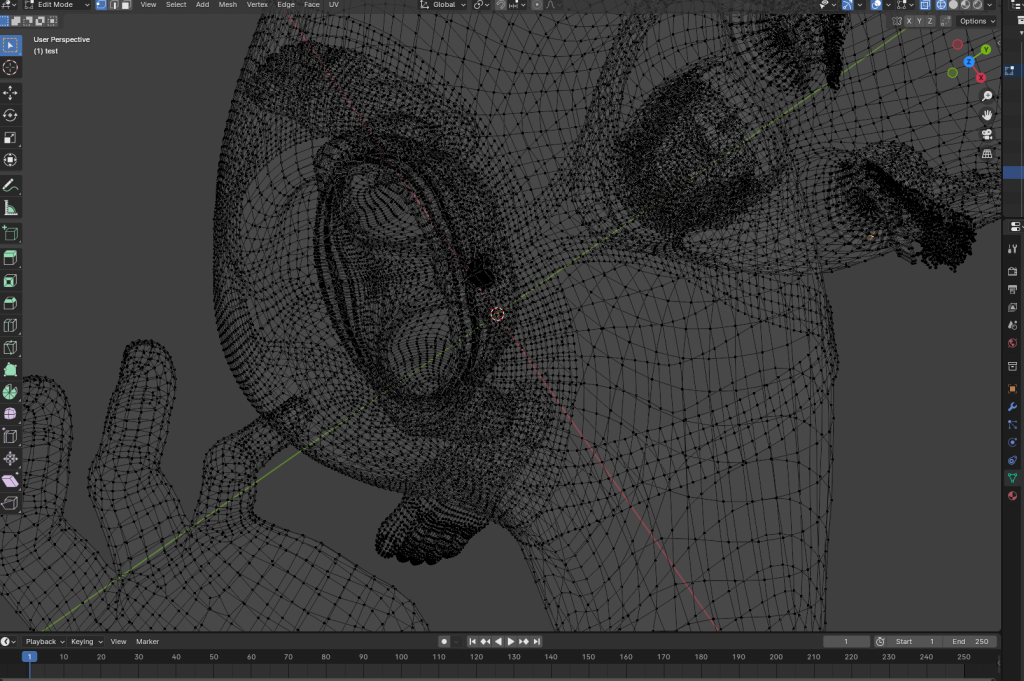The height and width of the screenshot is (681, 1024).
Task: Select the Extrude Region tool
Action: pos(10,258)
